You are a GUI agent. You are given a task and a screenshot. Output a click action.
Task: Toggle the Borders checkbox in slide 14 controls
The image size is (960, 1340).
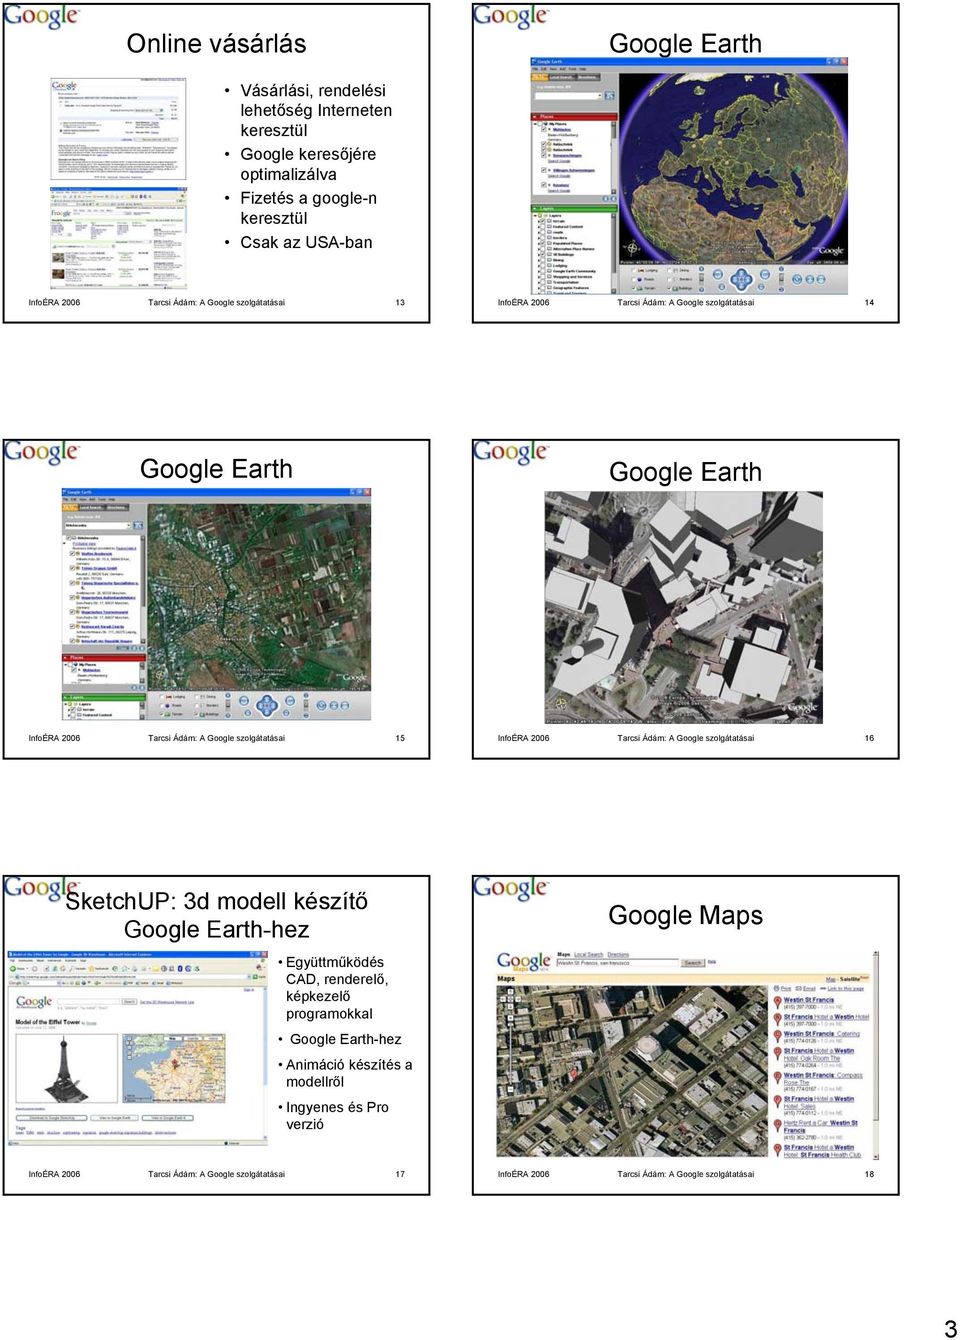coord(669,279)
